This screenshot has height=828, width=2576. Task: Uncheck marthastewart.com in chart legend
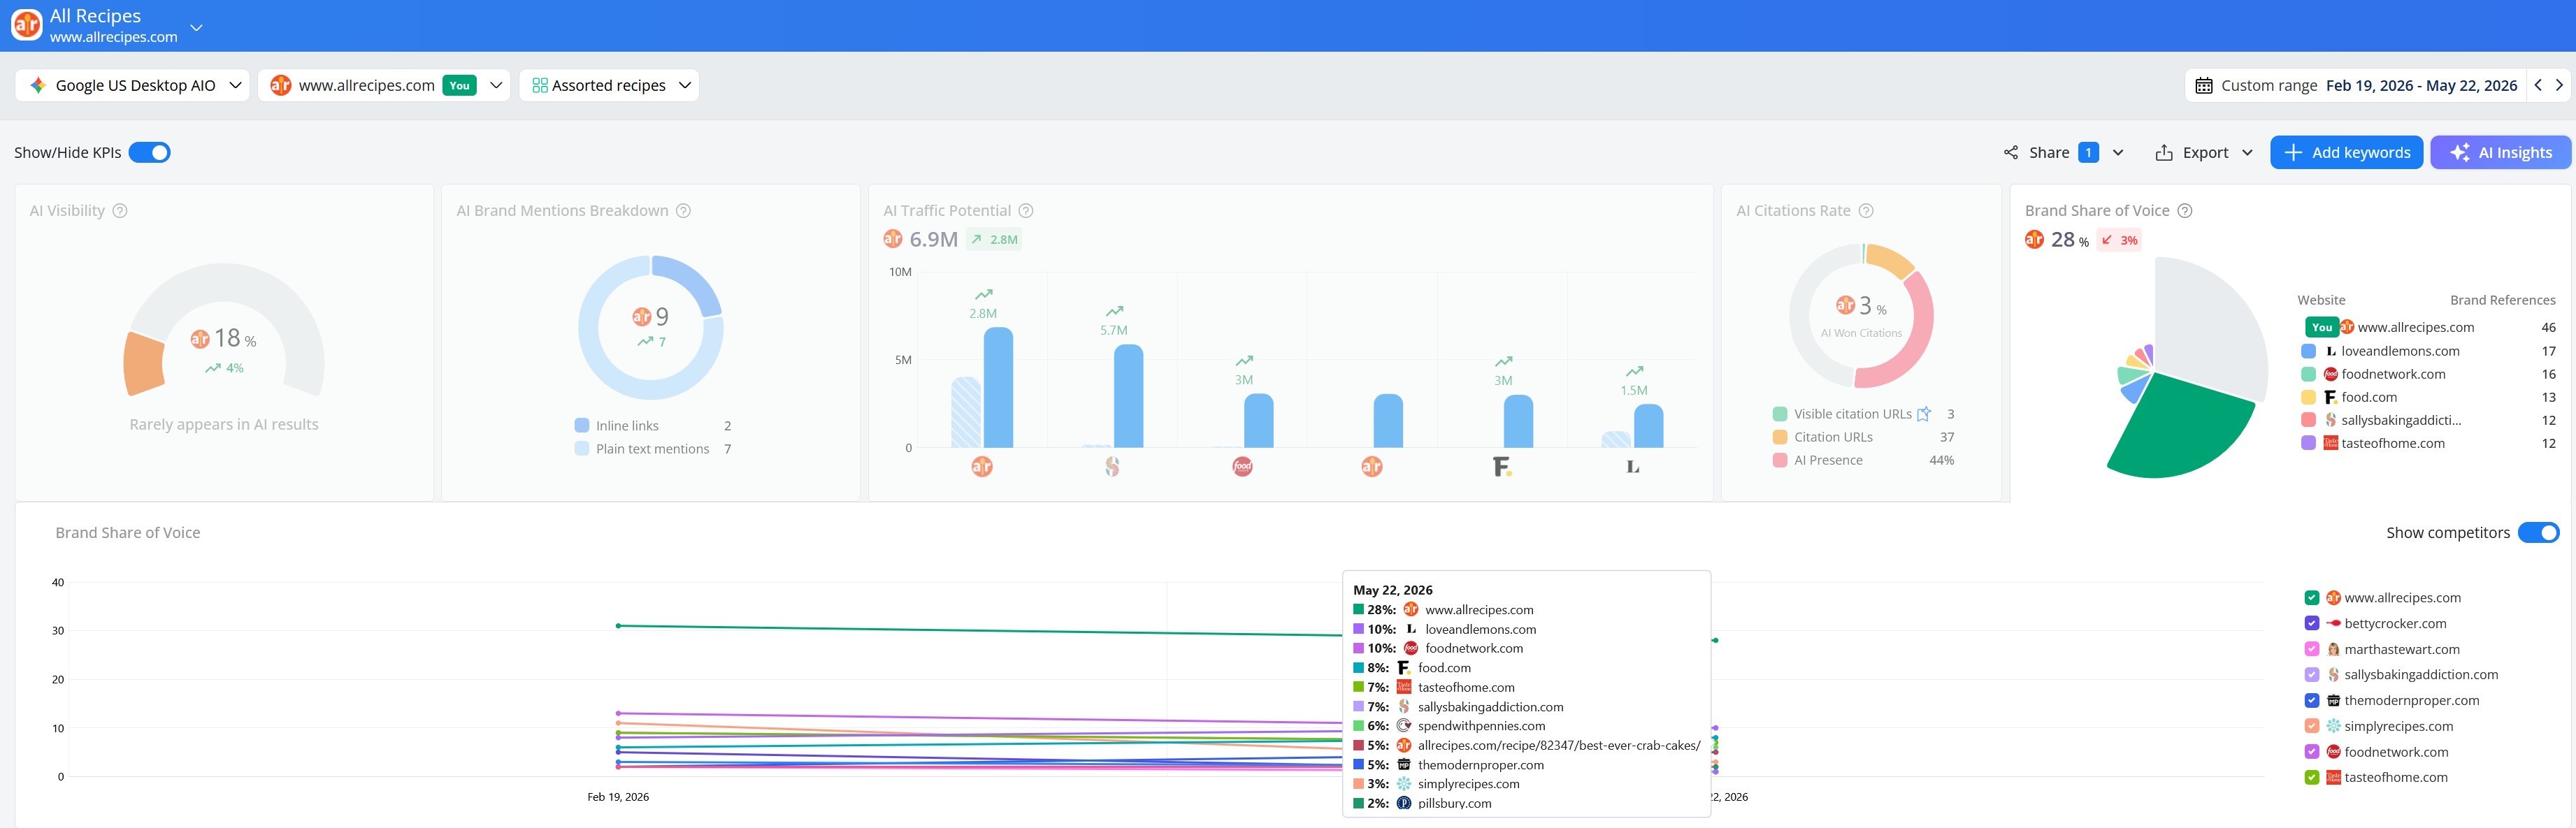point(2311,648)
